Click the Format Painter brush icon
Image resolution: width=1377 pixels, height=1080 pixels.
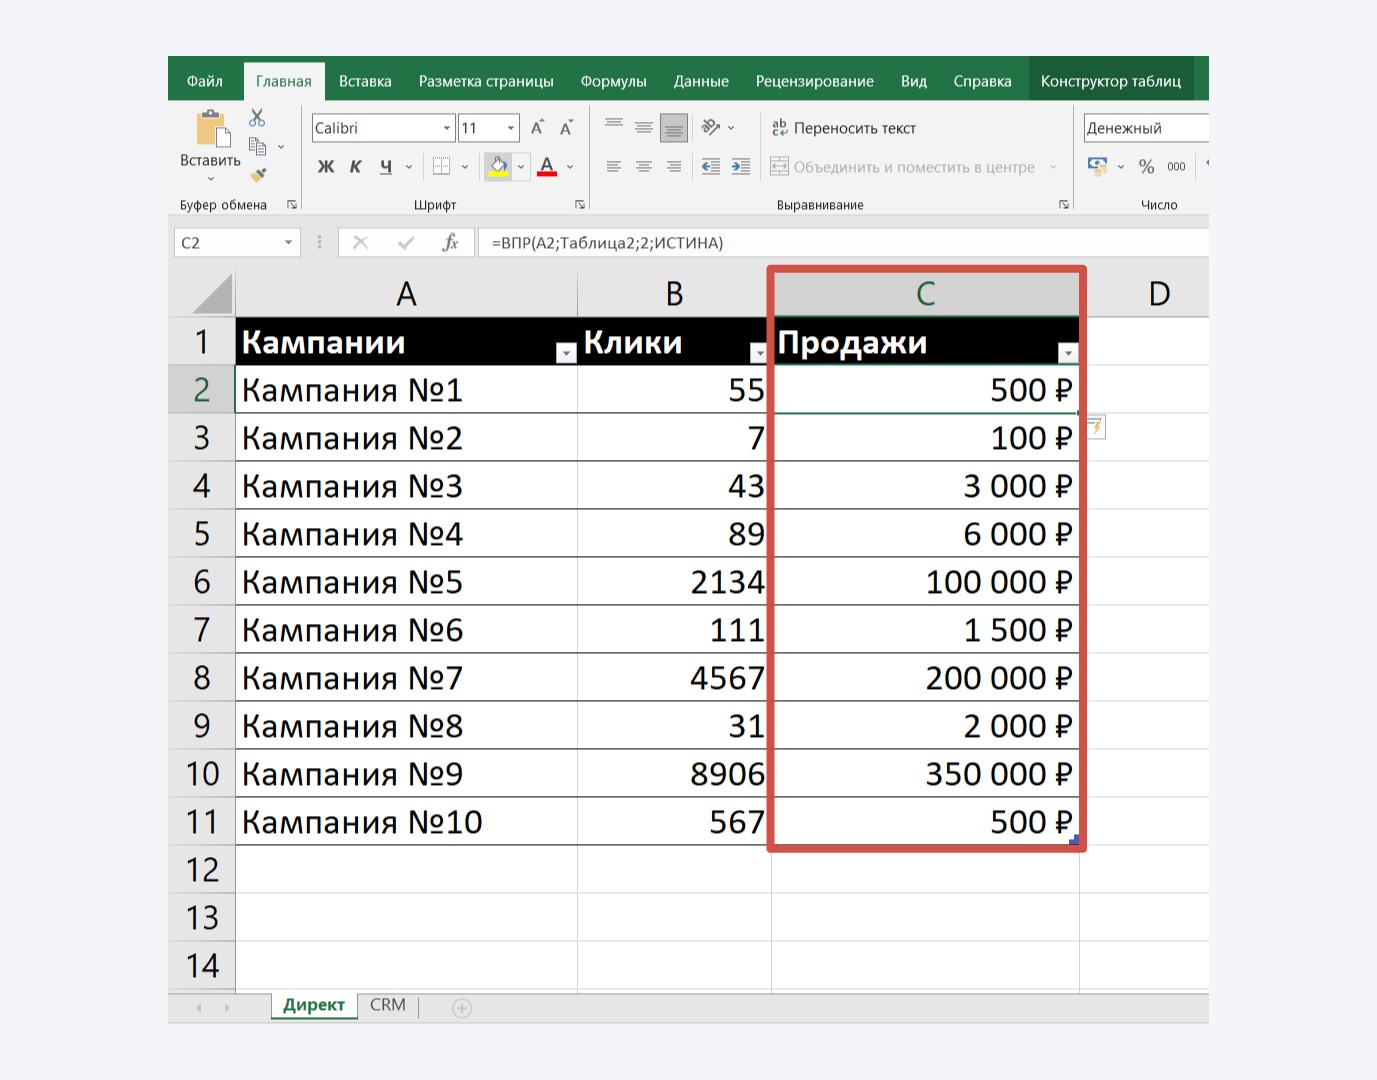(258, 175)
